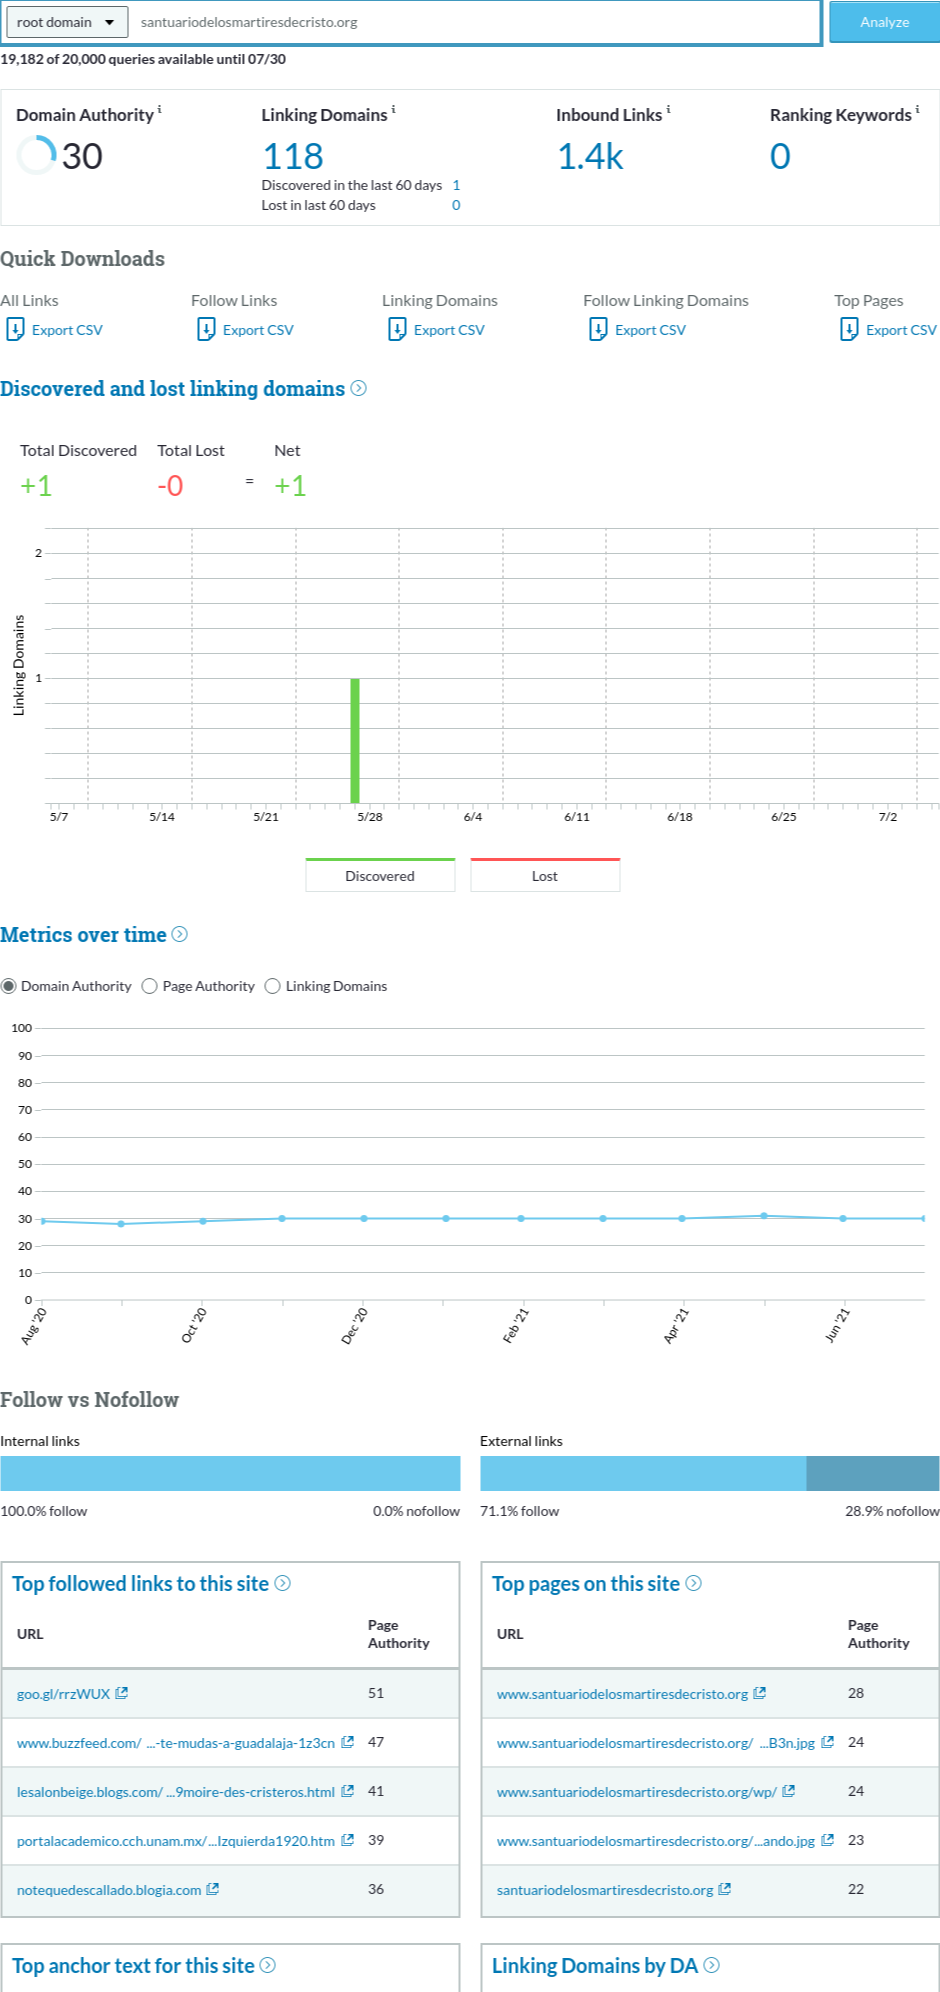
Task: Open external icon for the ...B3n.jpg page
Action: click(x=827, y=1742)
